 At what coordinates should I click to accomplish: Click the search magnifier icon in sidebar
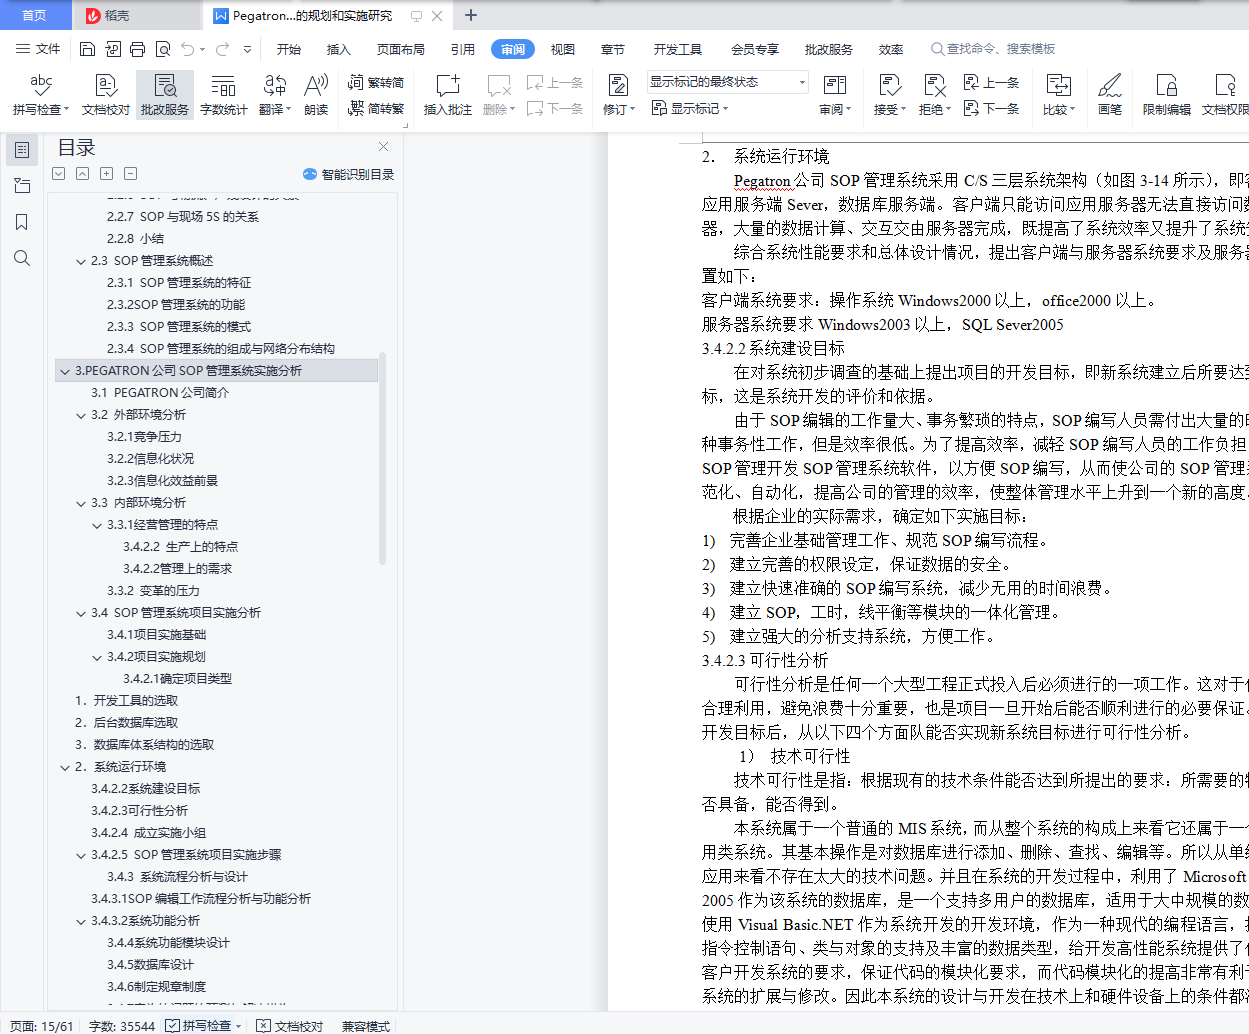coord(22,259)
